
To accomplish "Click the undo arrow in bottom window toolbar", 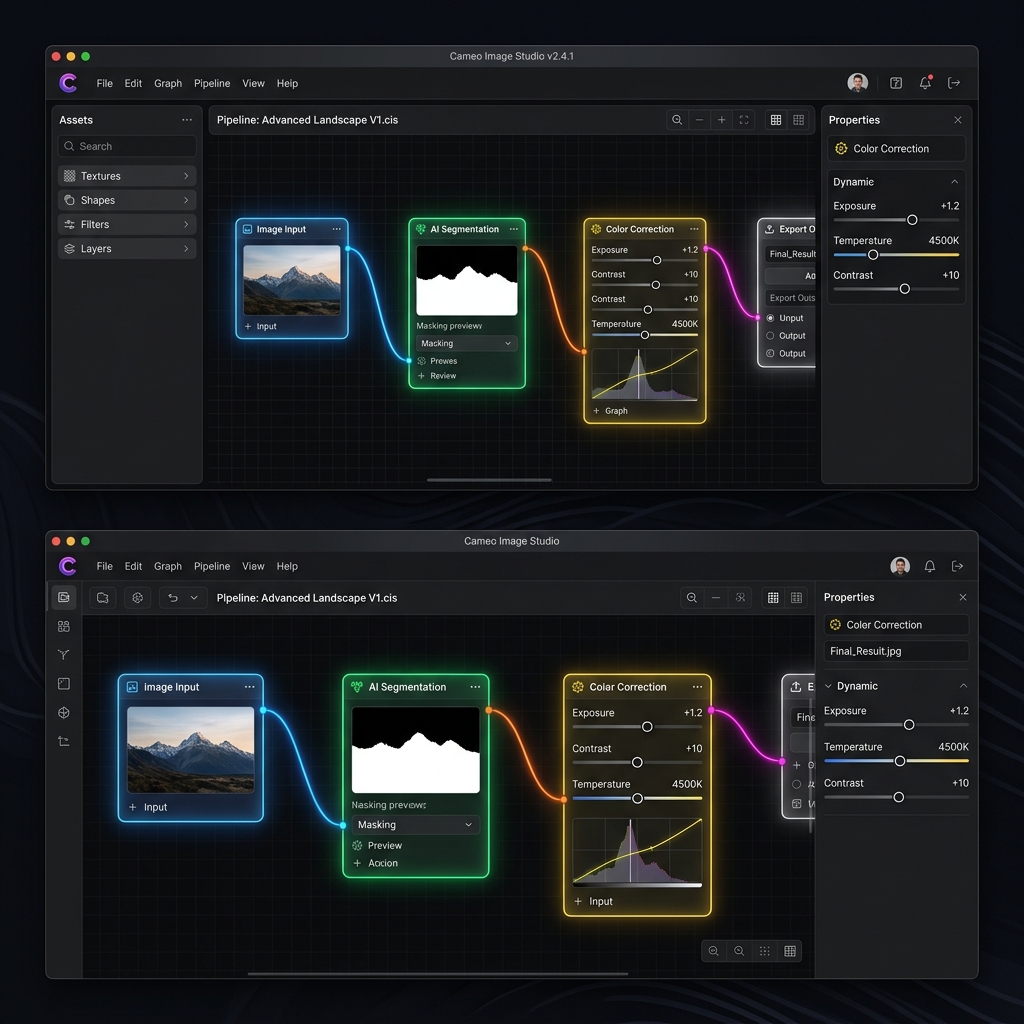I will click(173, 598).
